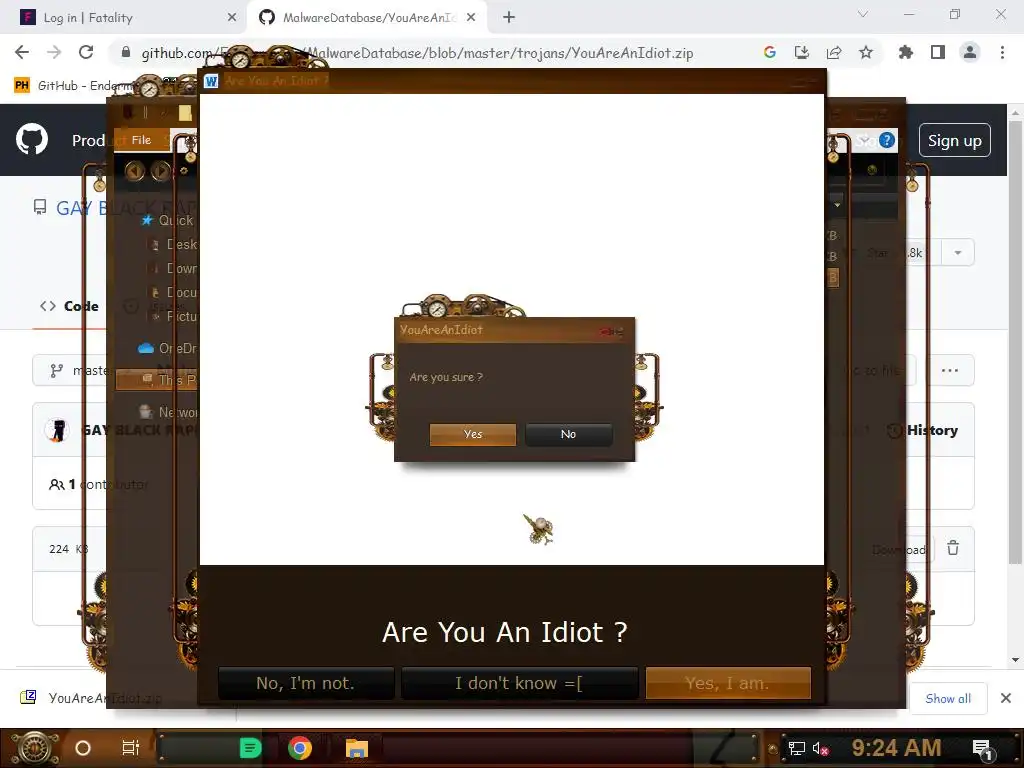Click File Explorer back navigation button
Image resolution: width=1024 pixels, height=768 pixels.
[x=135, y=170]
